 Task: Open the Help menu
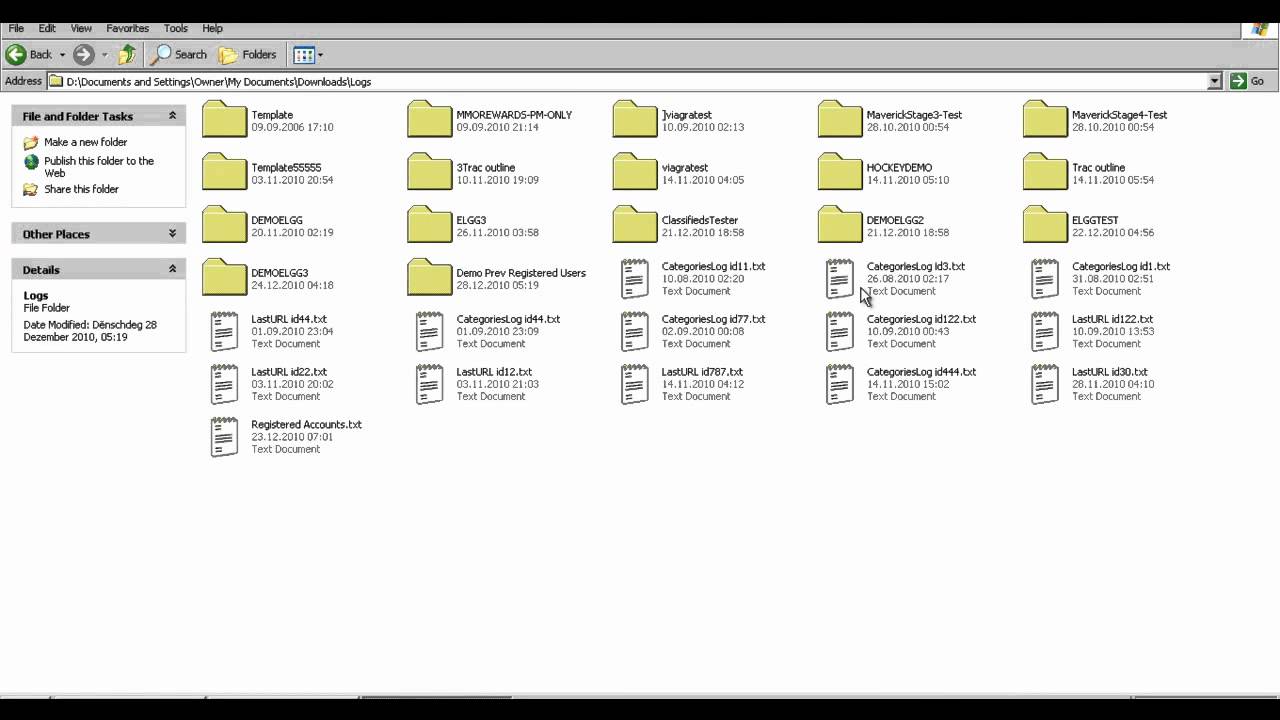[212, 28]
